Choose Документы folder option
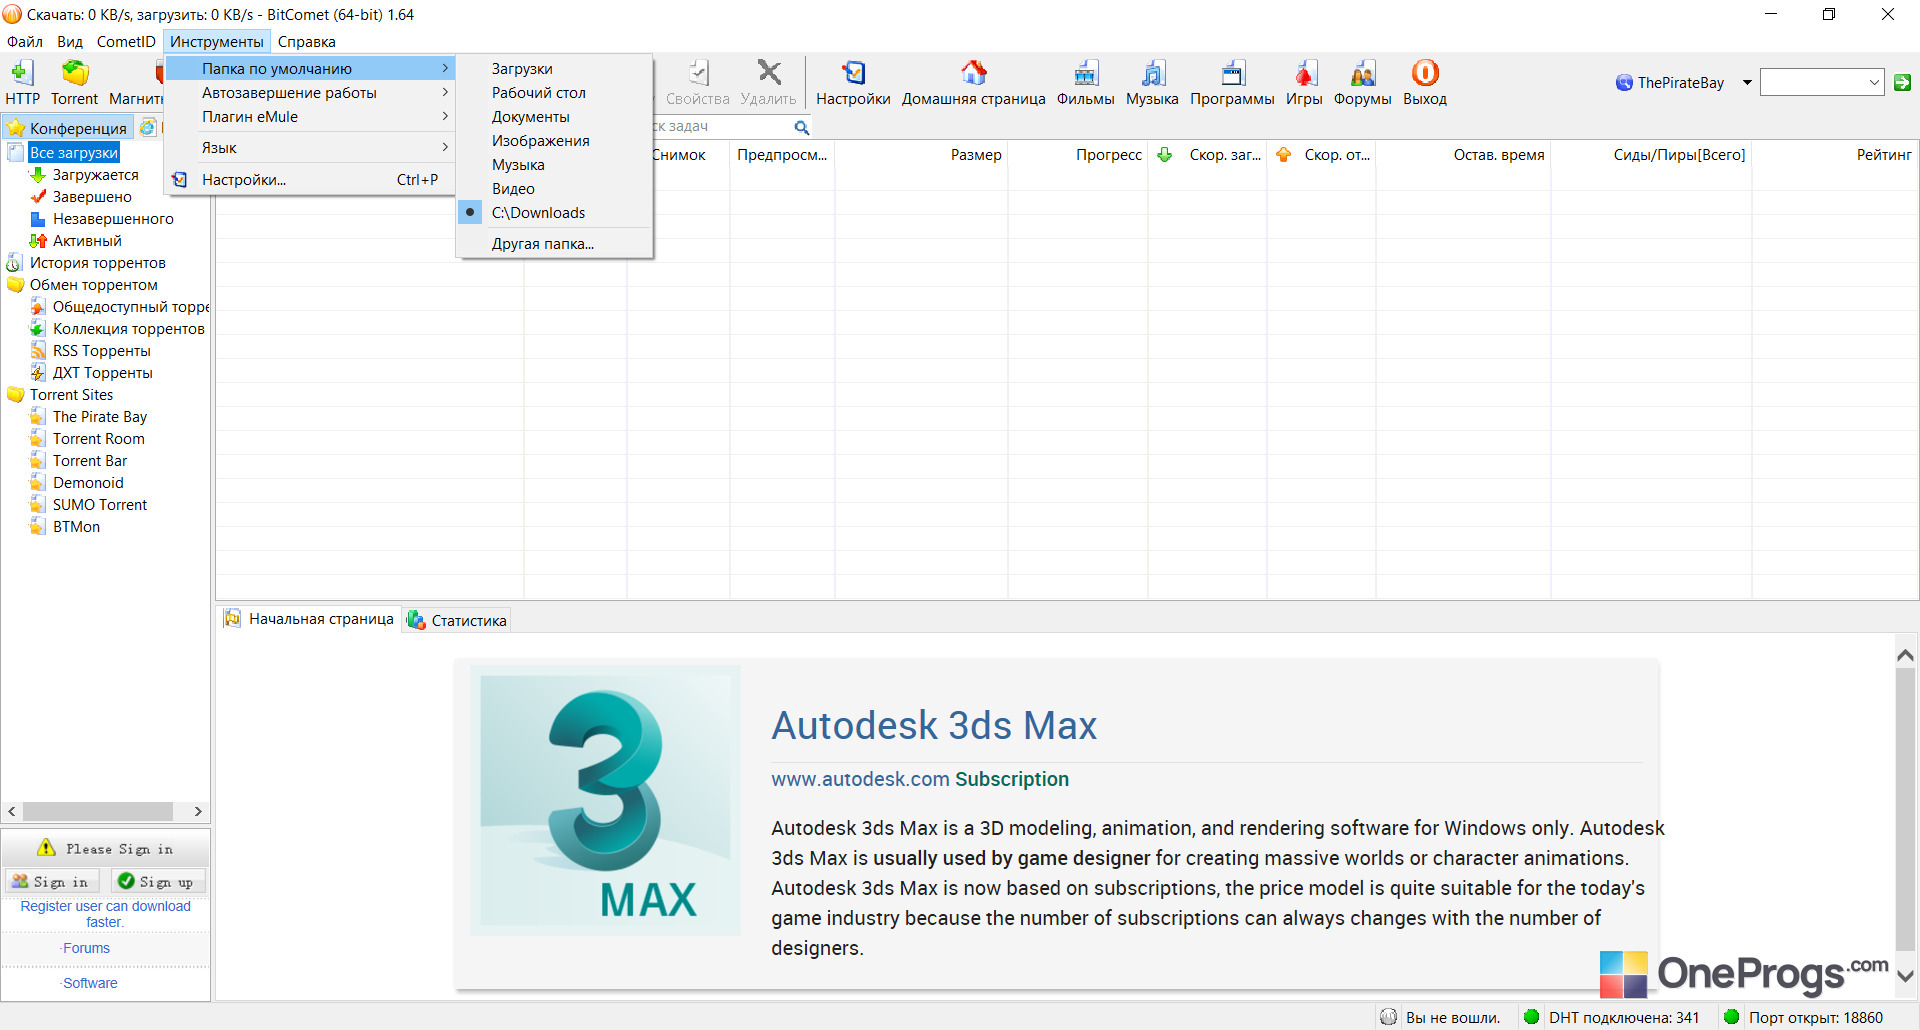Image resolution: width=1920 pixels, height=1030 pixels. coord(555,117)
